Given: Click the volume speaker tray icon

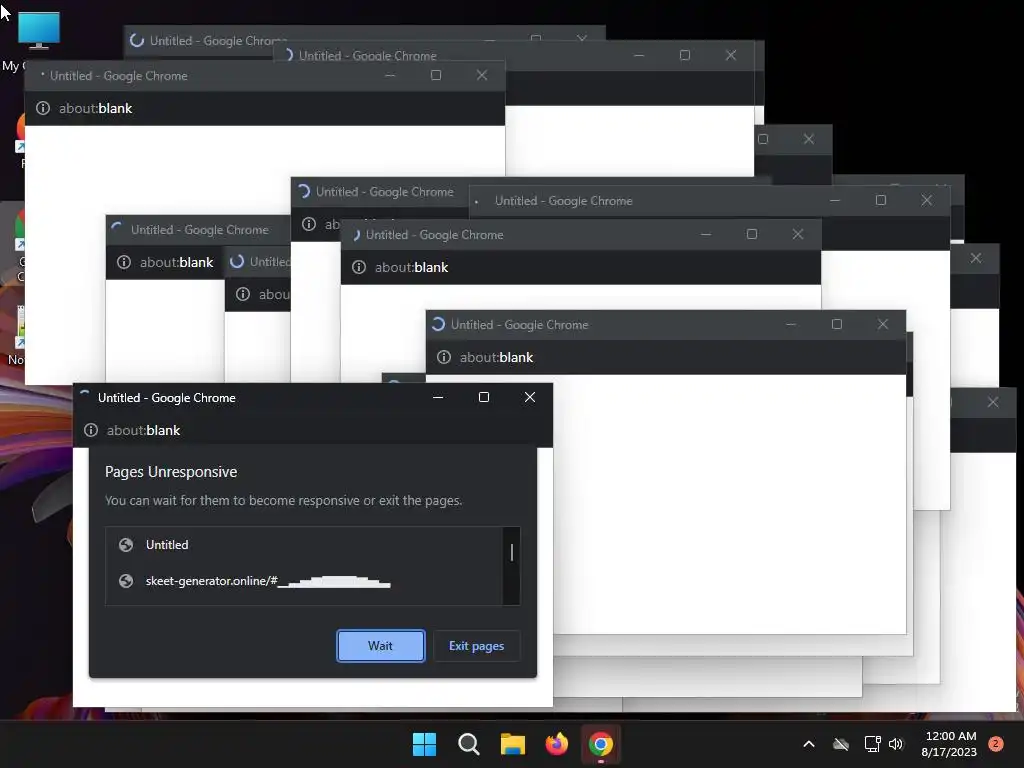Looking at the screenshot, I should click(896, 744).
